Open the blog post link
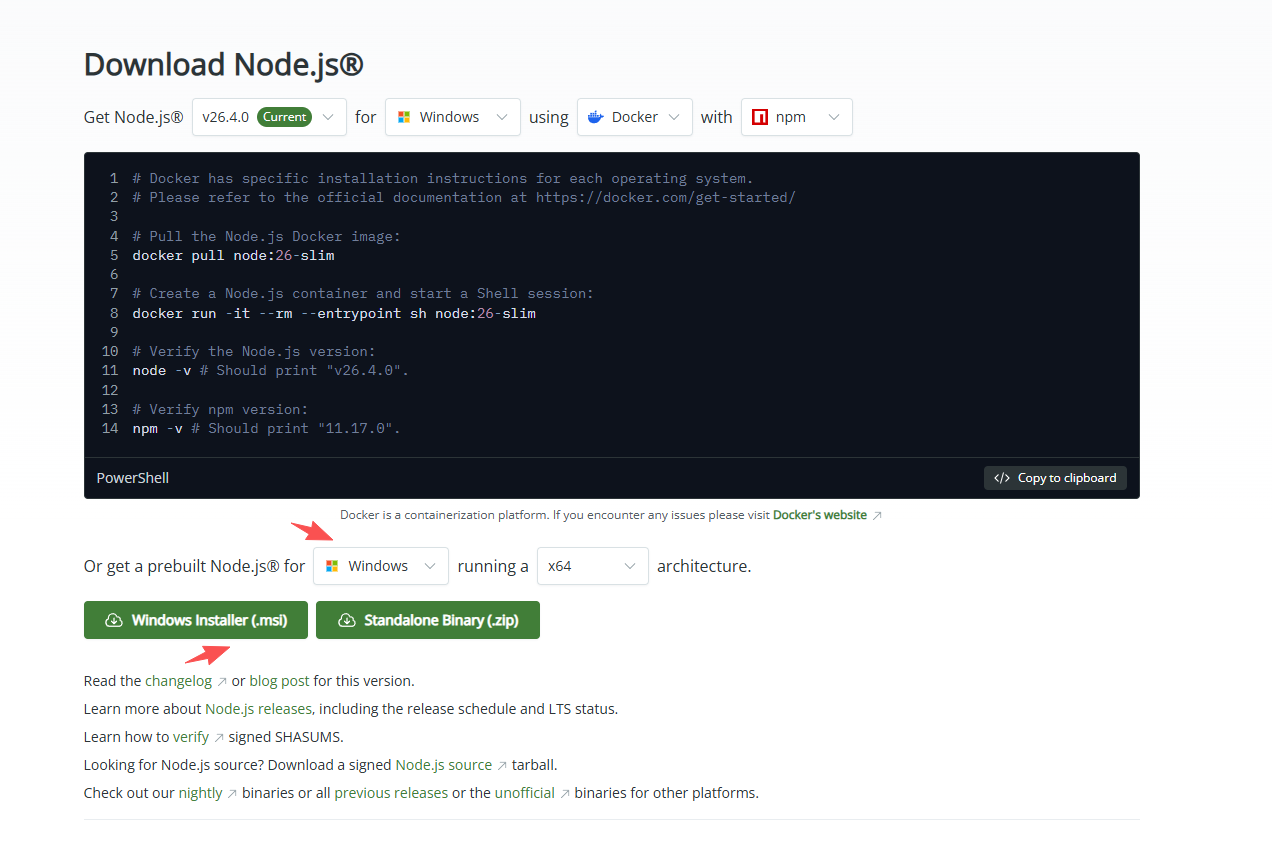Image resolution: width=1272 pixels, height=851 pixels. point(279,681)
